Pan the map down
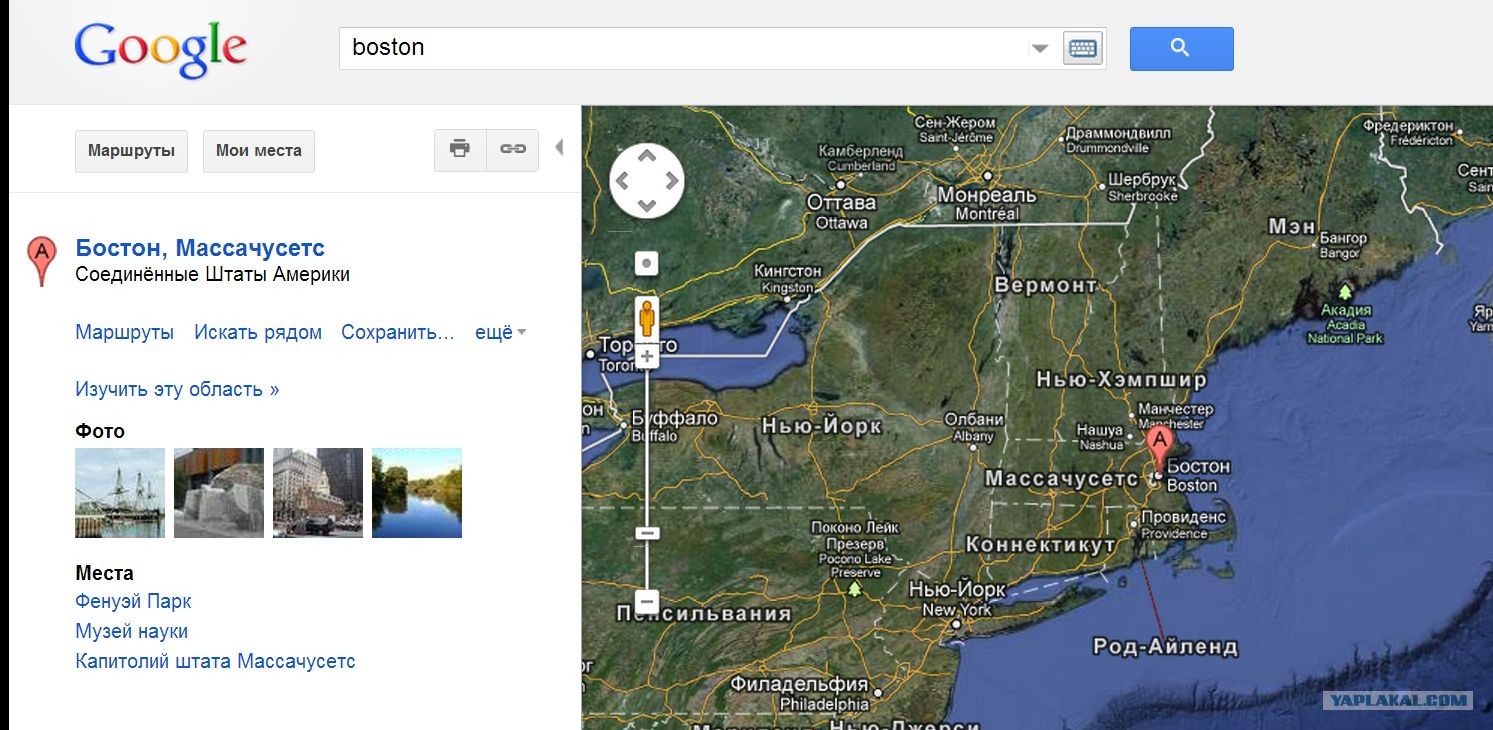The width and height of the screenshot is (1493, 730). [647, 205]
